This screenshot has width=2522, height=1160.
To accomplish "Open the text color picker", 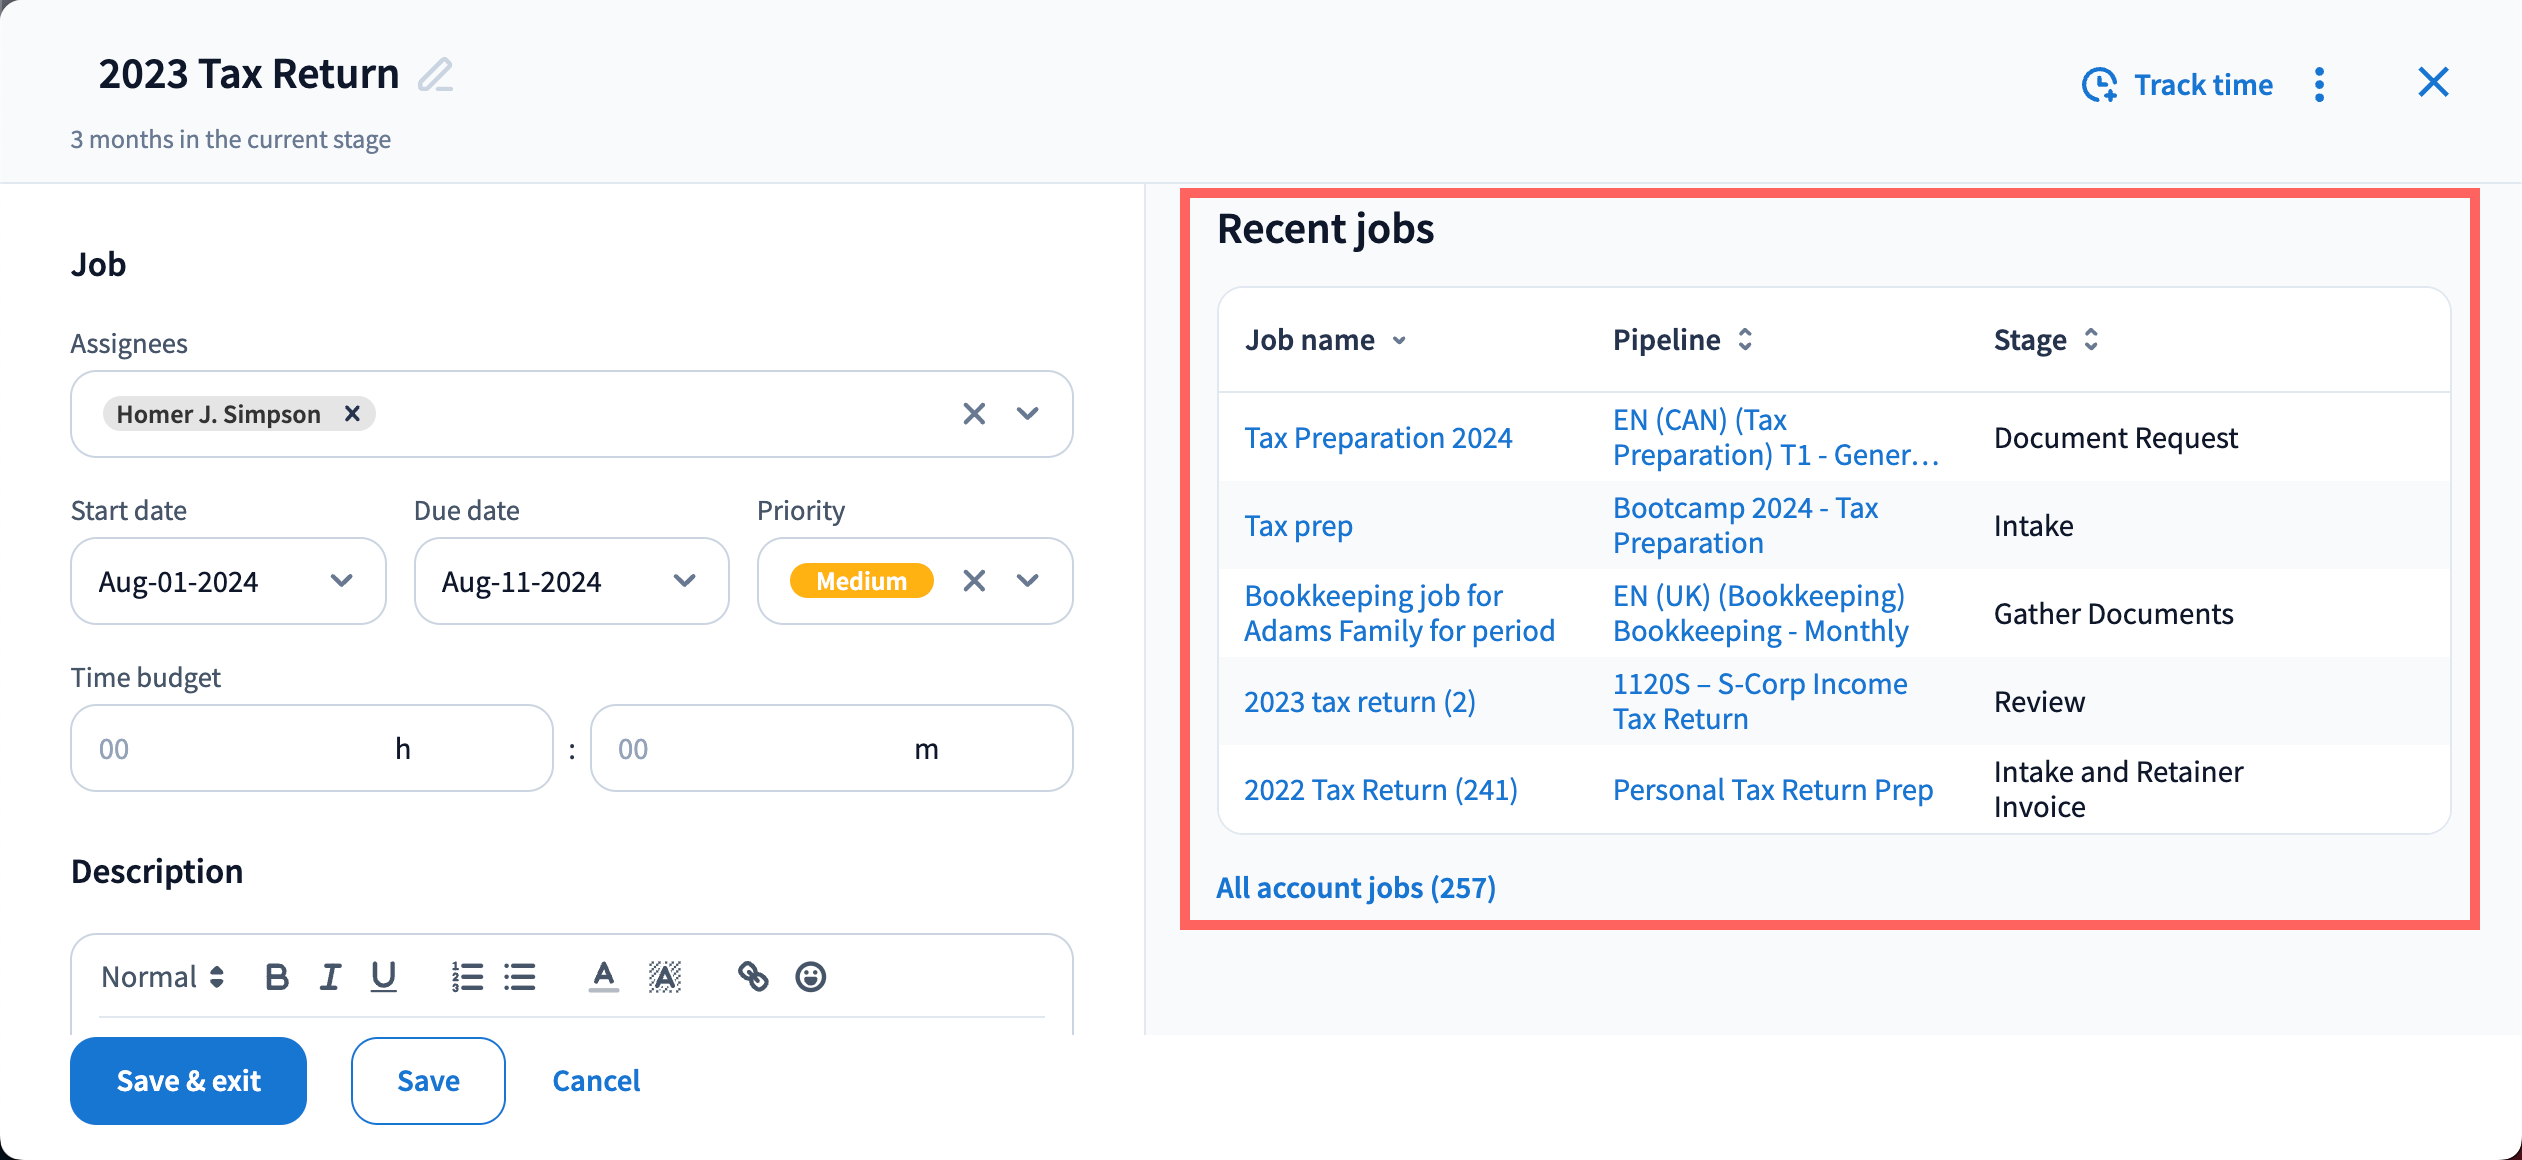I will 603,976.
